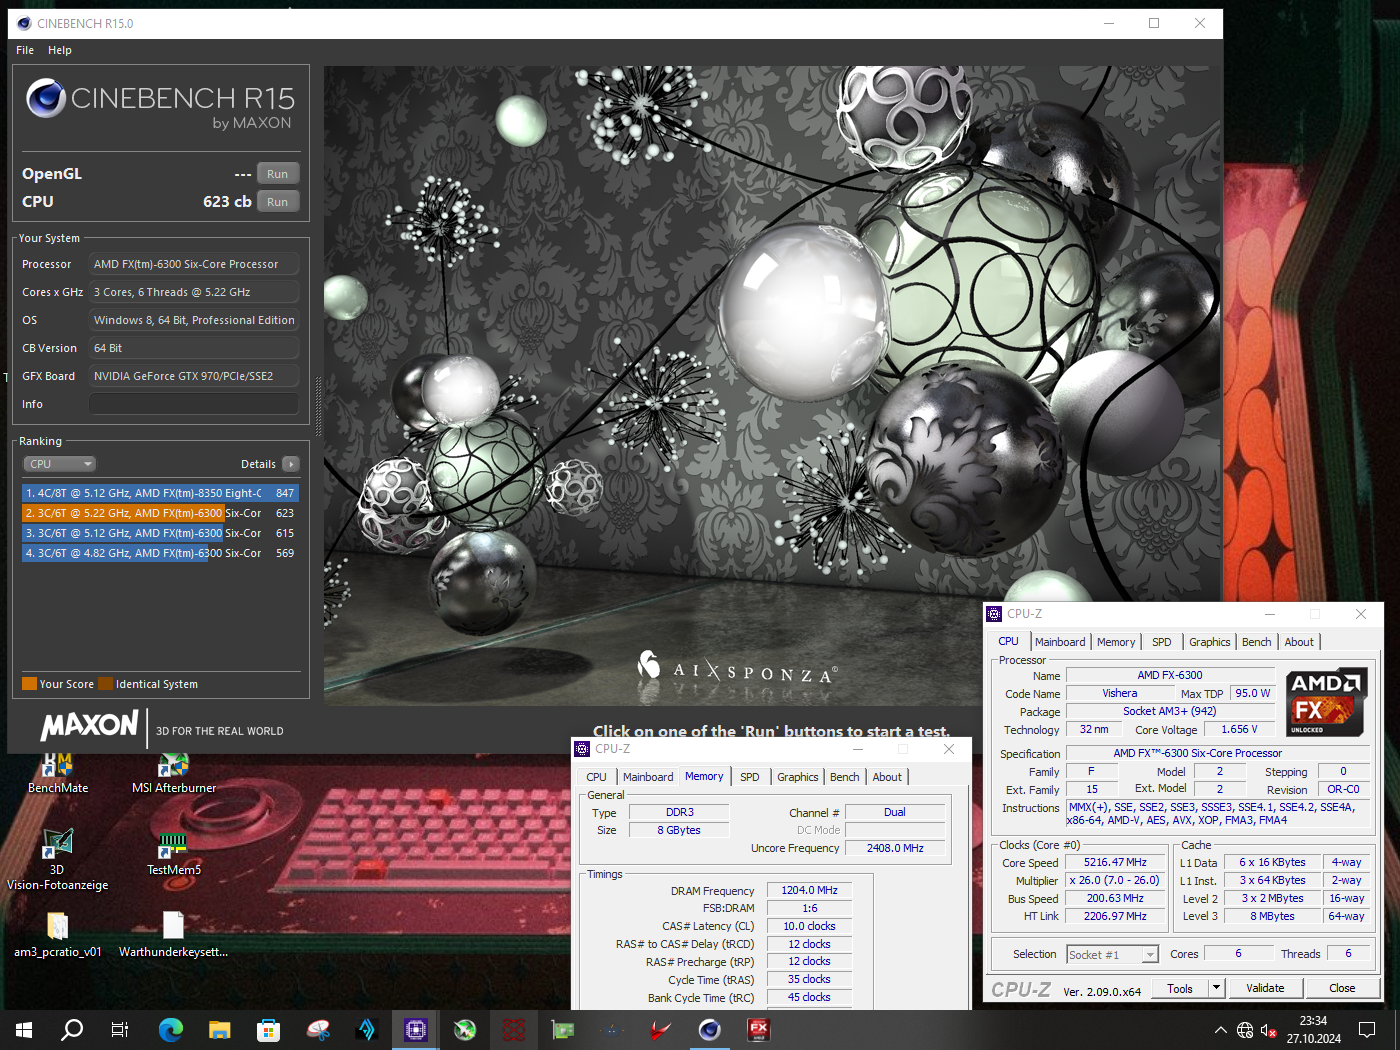Image resolution: width=1400 pixels, height=1050 pixels.
Task: Open the AMD FX taskbar icon
Action: click(758, 1030)
